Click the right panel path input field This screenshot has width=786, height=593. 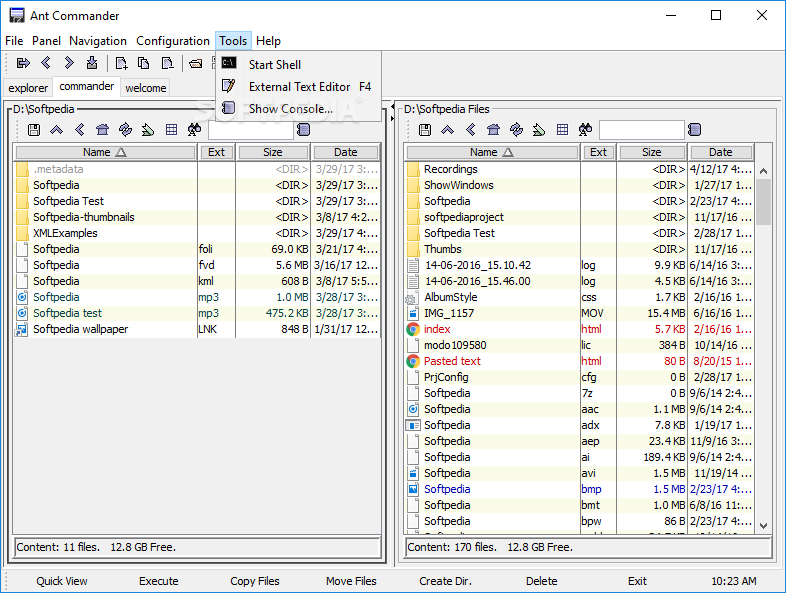642,130
